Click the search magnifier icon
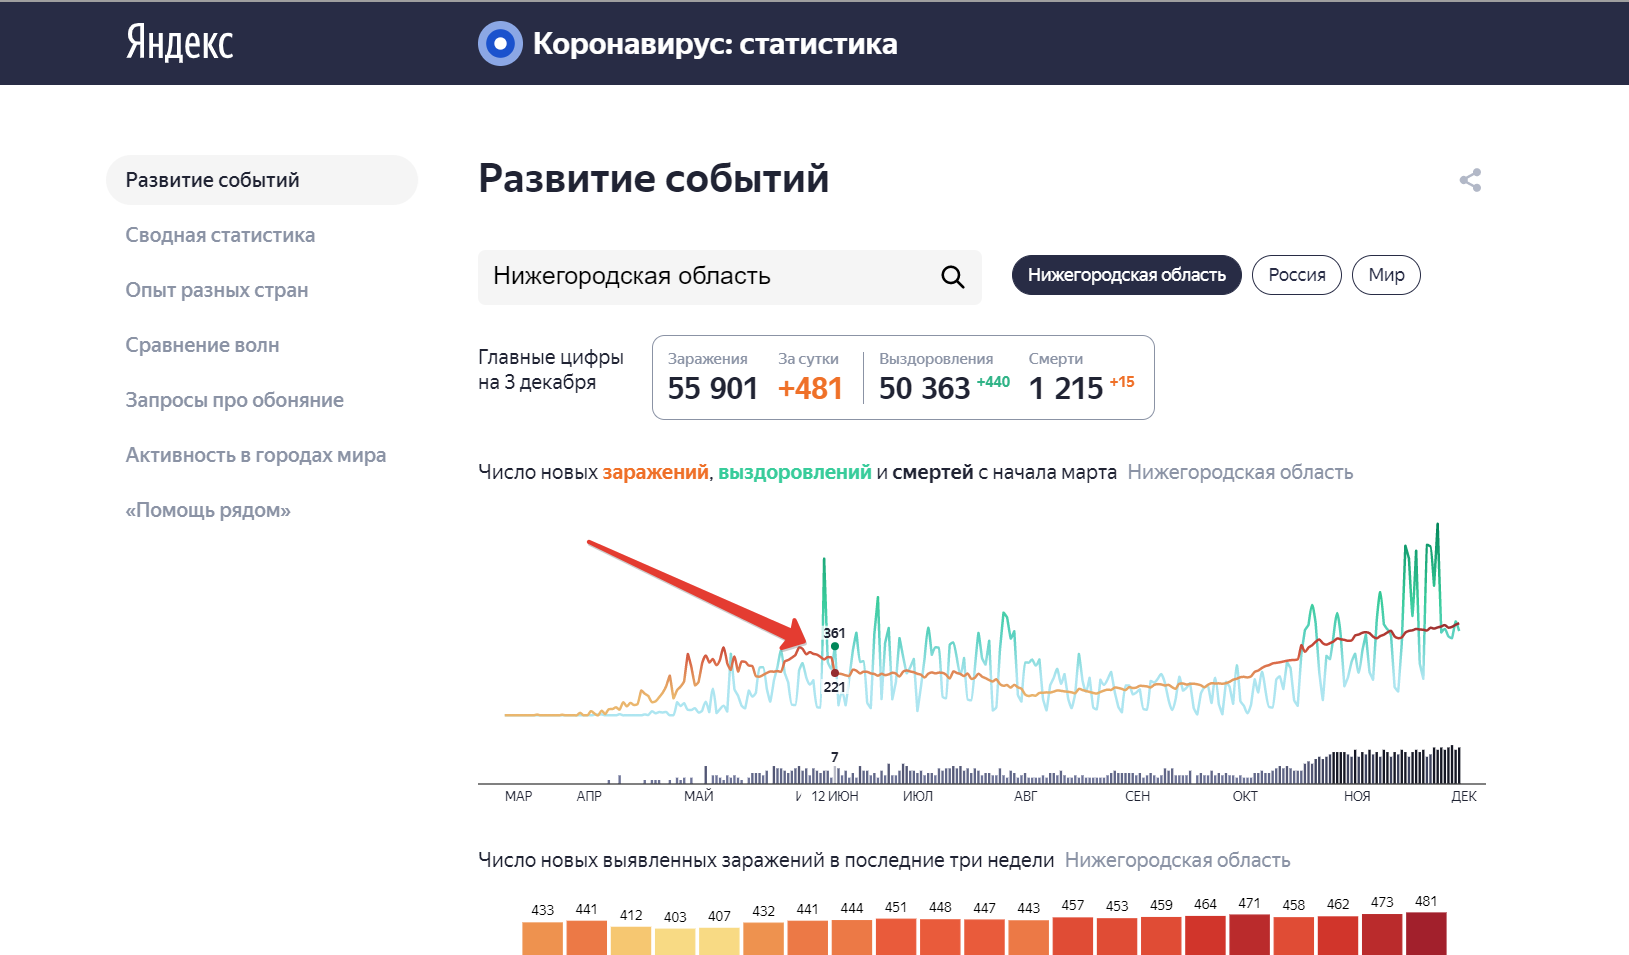 (952, 277)
